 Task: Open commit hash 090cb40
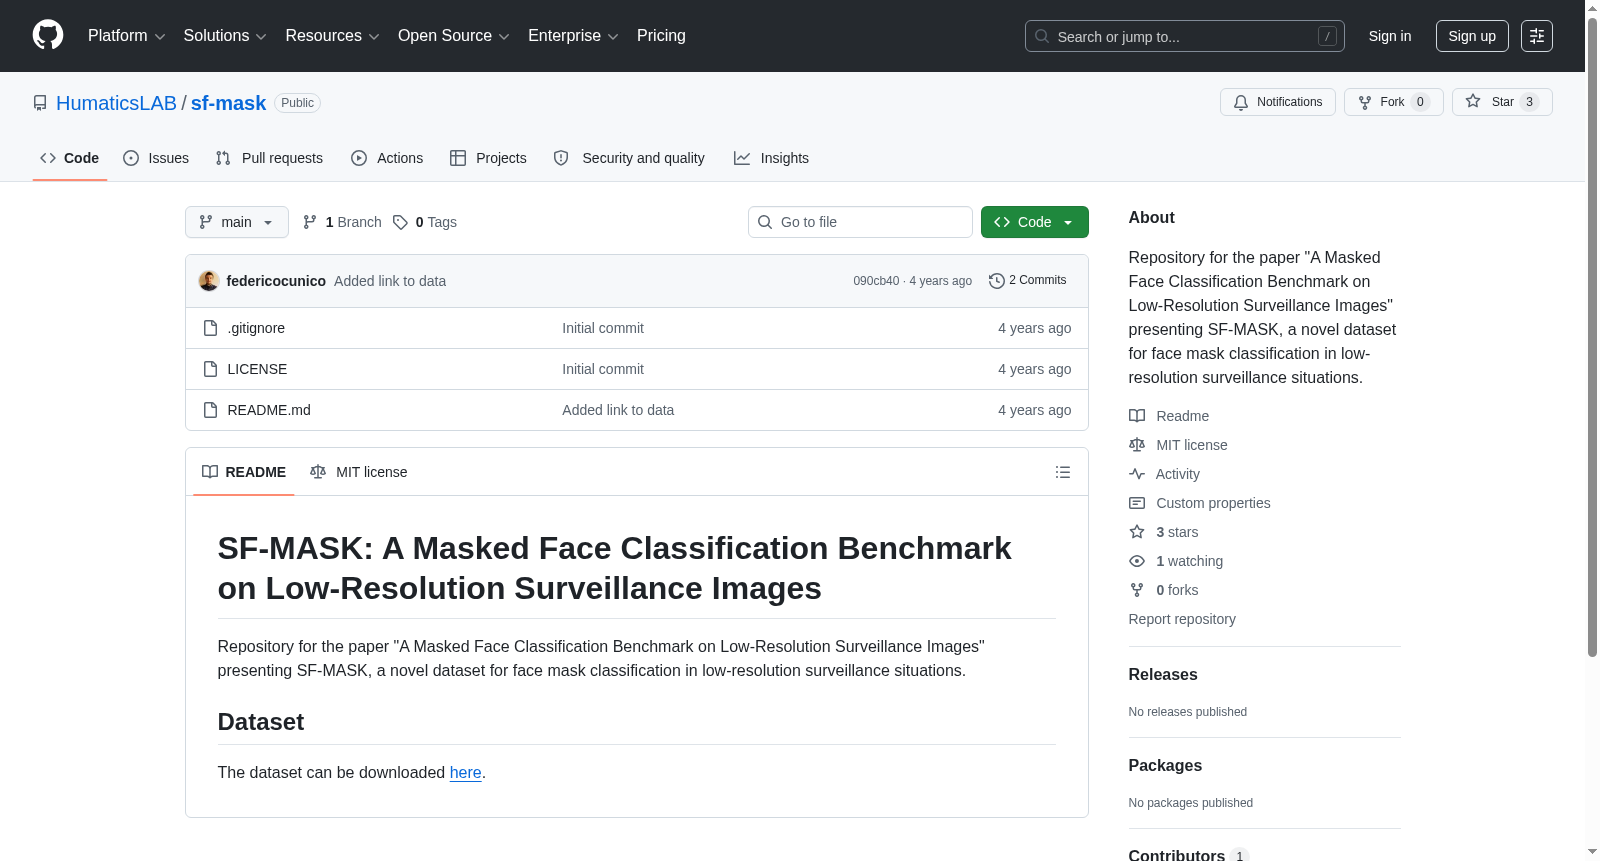coord(876,281)
